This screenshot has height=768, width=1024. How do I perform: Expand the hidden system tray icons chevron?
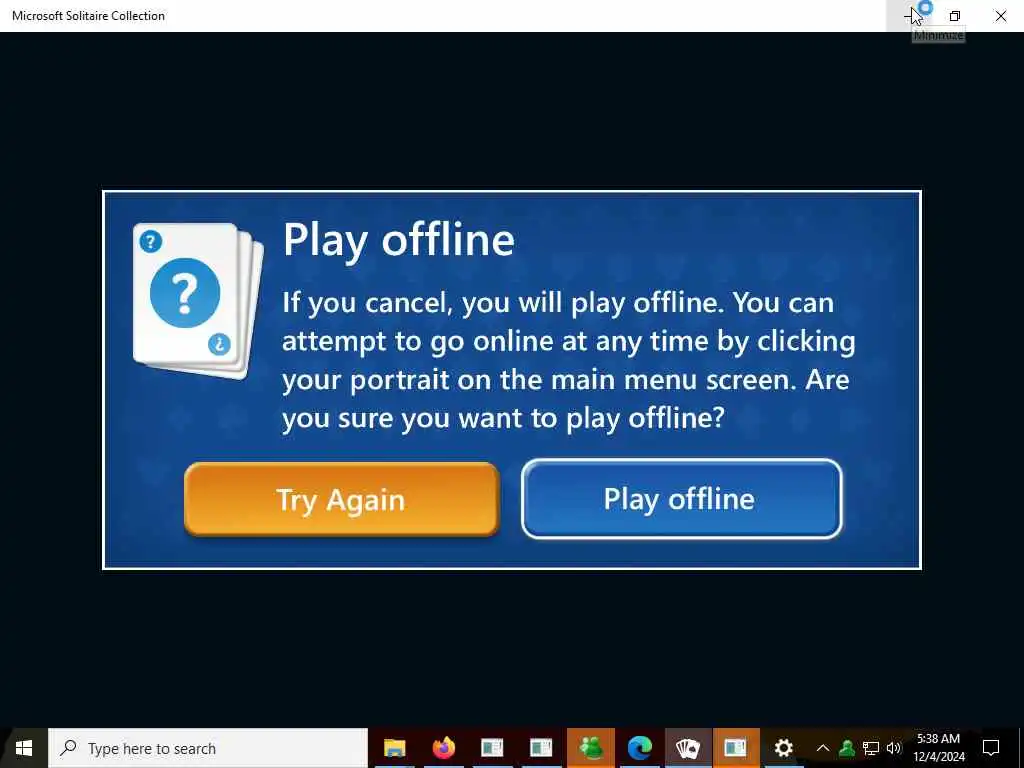823,748
